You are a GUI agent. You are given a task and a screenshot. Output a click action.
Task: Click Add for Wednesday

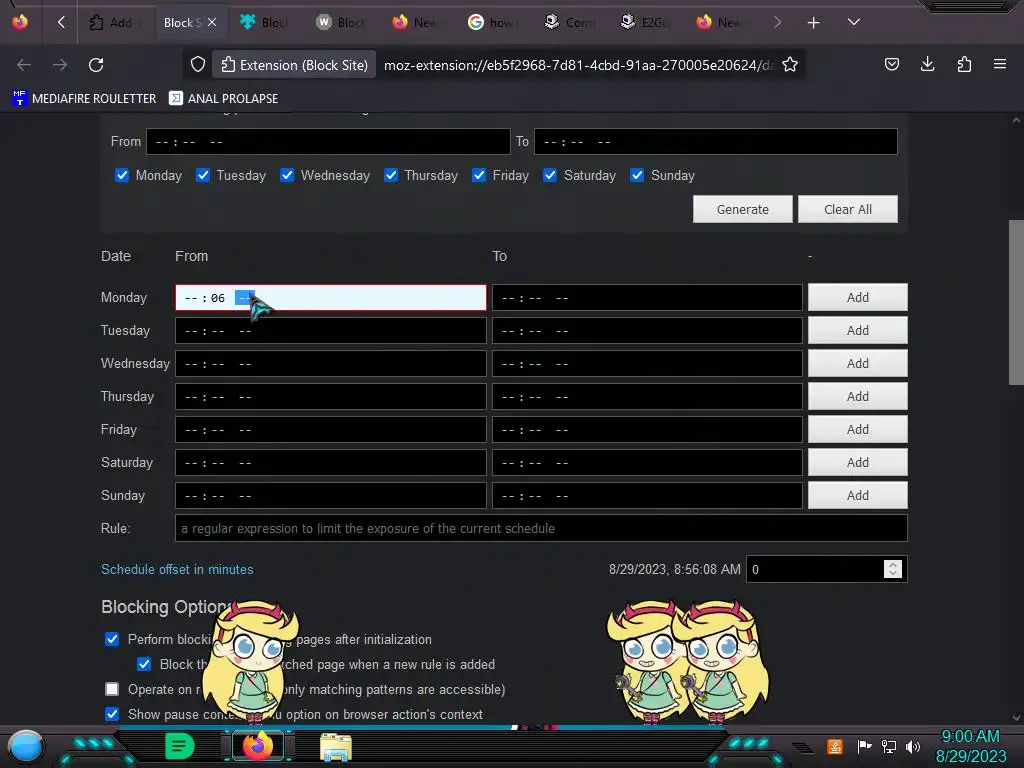coord(857,363)
